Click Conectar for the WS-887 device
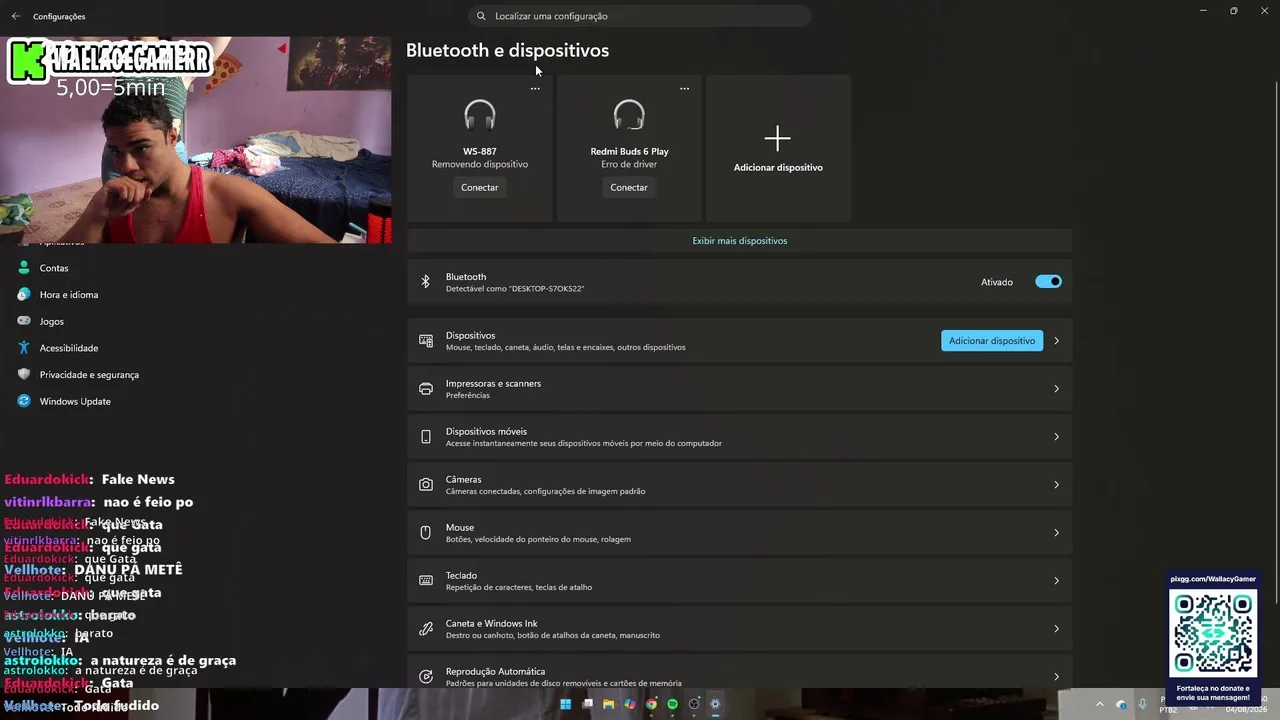The image size is (1280, 720). click(x=480, y=187)
